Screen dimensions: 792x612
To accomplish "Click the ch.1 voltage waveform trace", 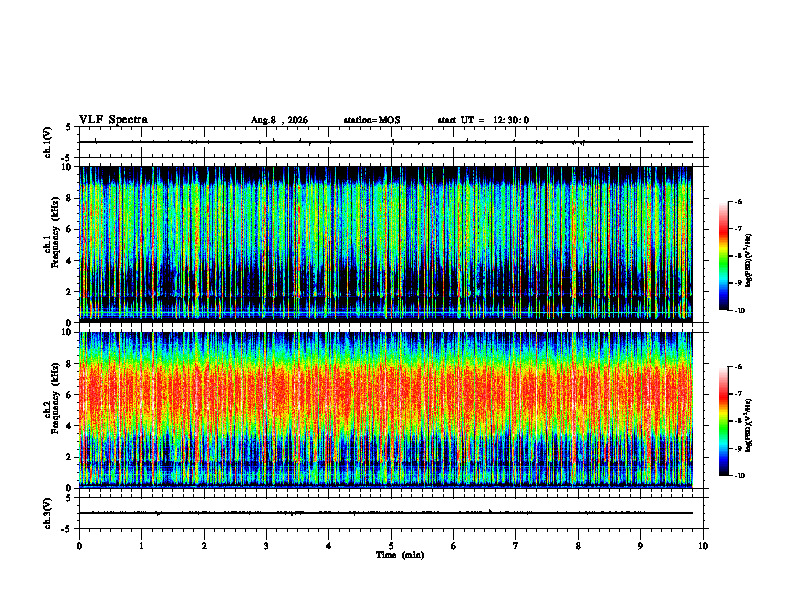I will click(385, 142).
